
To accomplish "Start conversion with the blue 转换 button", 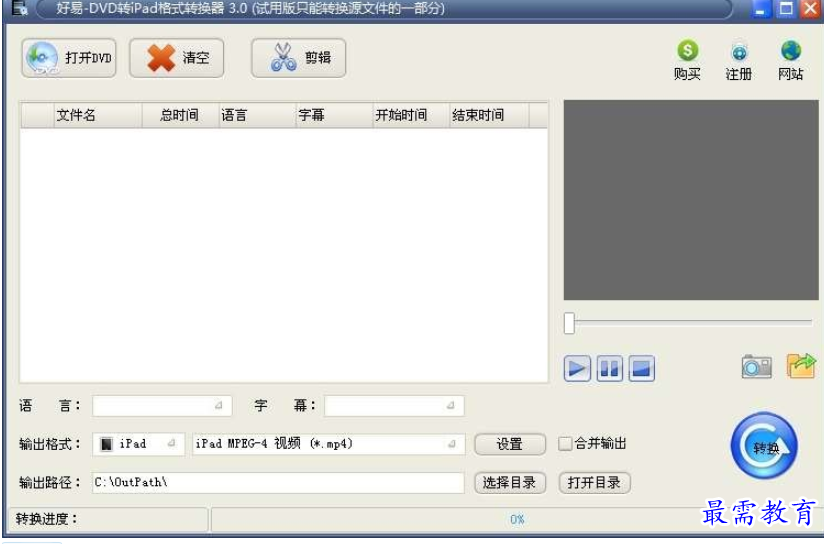I will [x=764, y=446].
